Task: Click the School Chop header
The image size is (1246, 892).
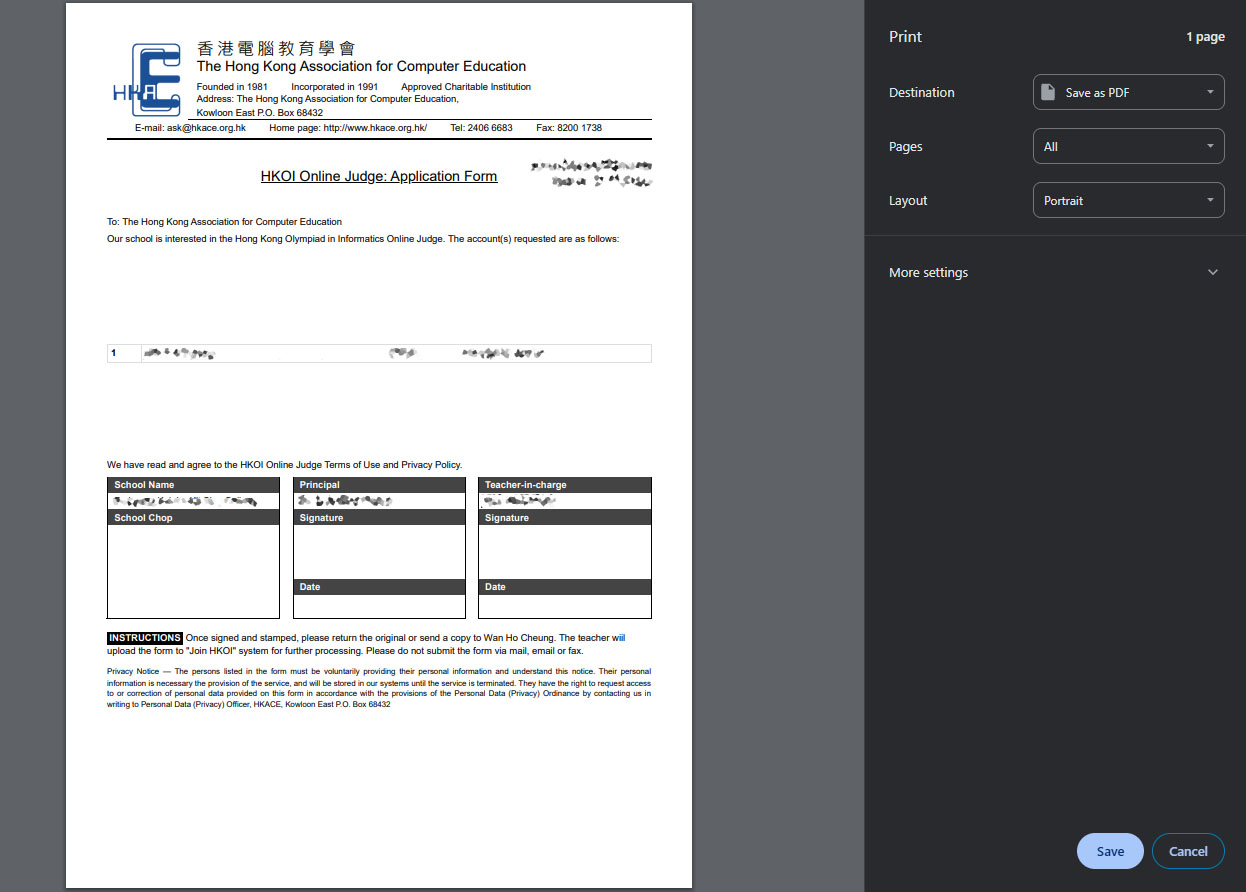Action: pyautogui.click(x=193, y=518)
